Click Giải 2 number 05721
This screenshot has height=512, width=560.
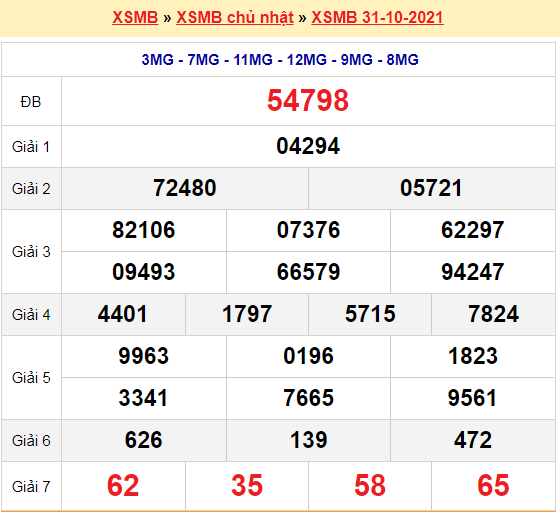click(431, 188)
